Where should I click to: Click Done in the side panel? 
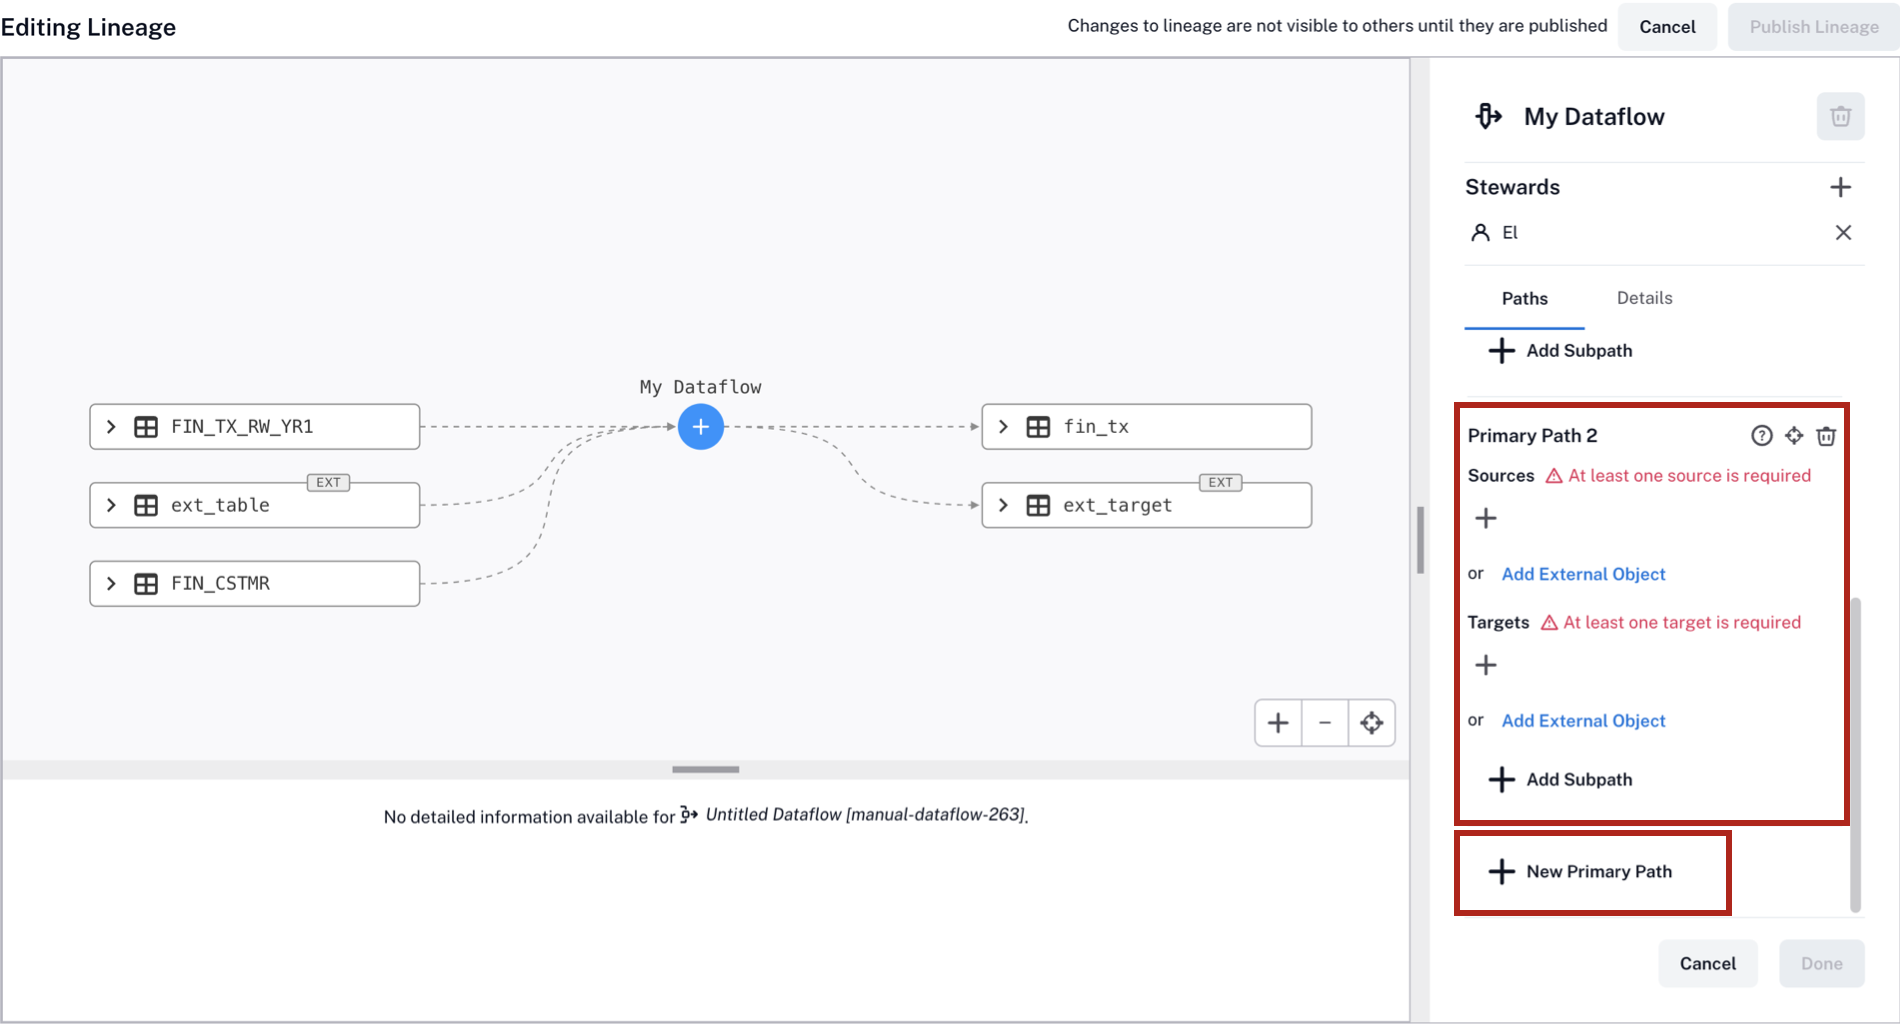click(x=1821, y=964)
